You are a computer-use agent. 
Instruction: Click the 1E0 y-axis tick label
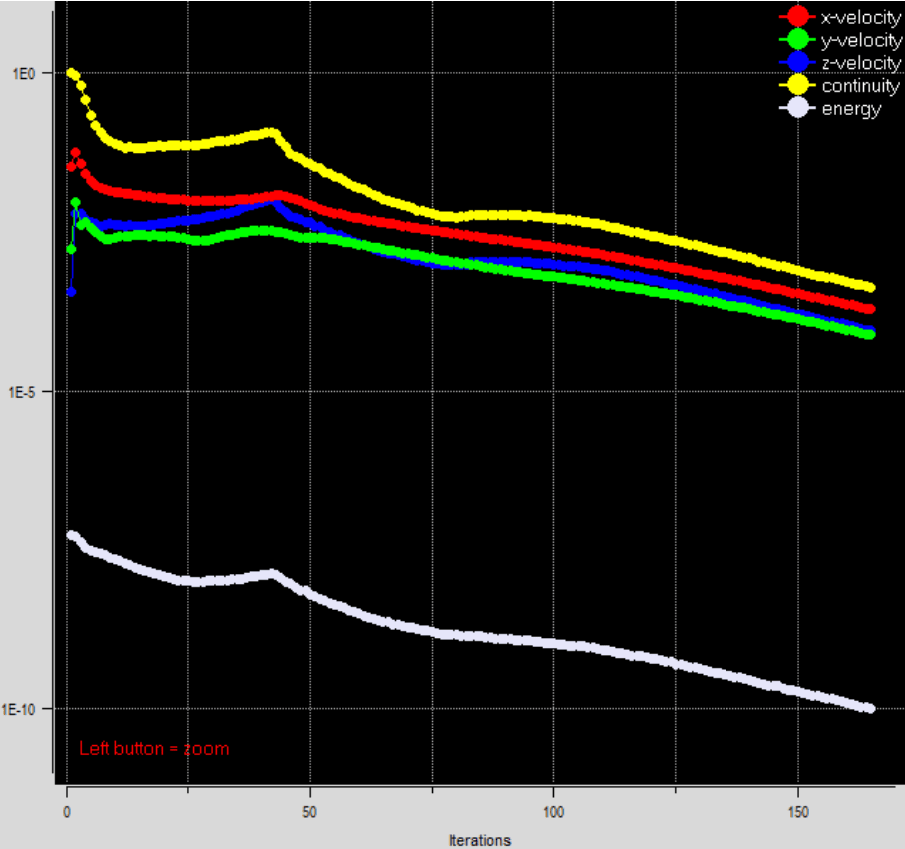pos(22,73)
